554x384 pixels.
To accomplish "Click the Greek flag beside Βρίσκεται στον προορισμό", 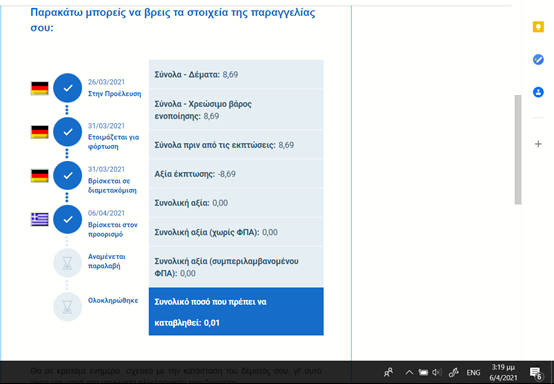I will (x=40, y=219).
